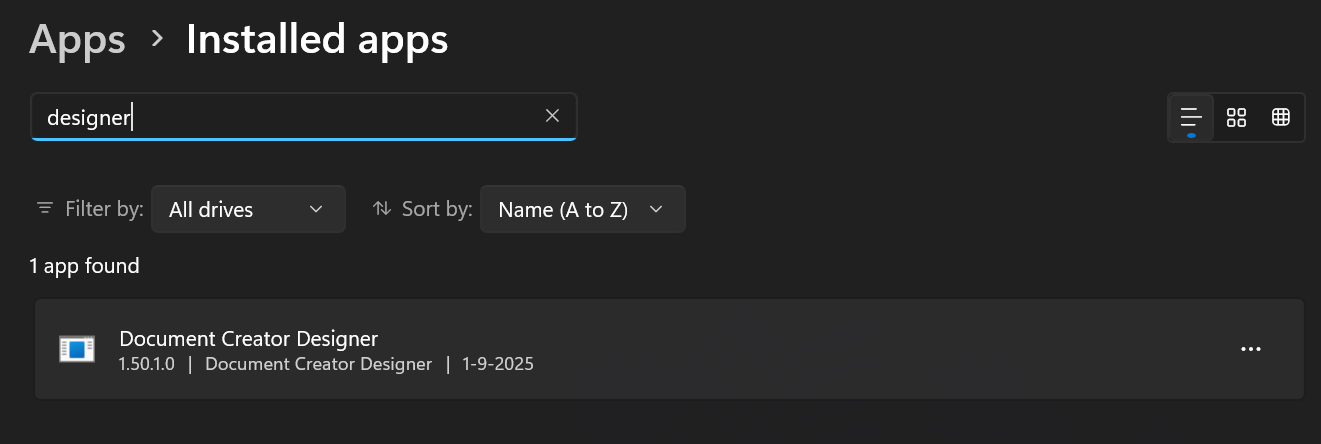
Task: Open the three-dot menu for the app
Action: pyautogui.click(x=1250, y=349)
